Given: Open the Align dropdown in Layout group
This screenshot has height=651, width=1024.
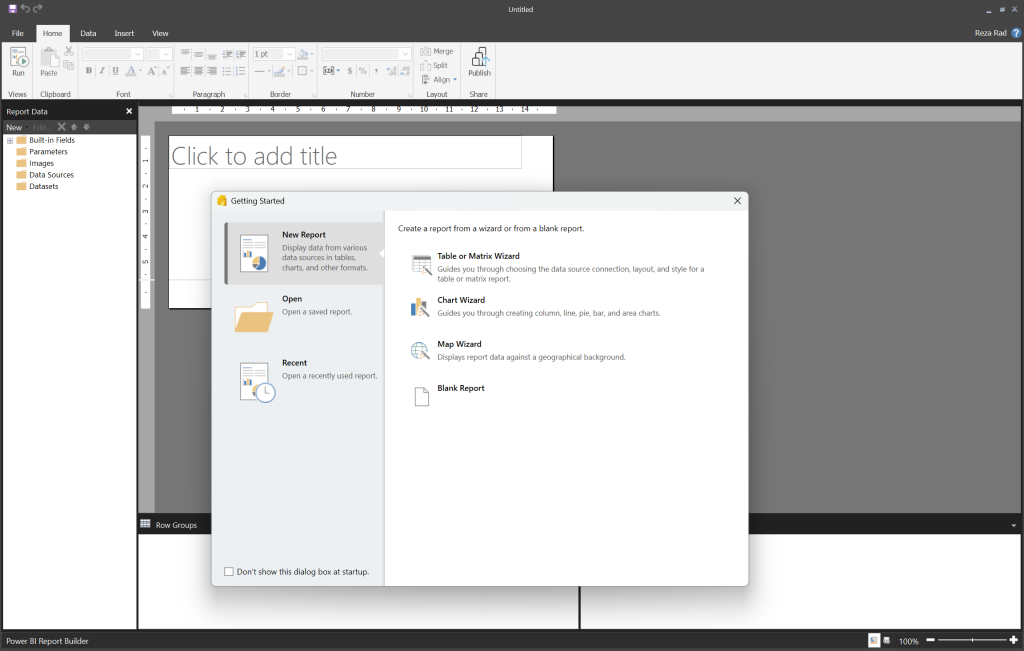Looking at the screenshot, I should click(441, 80).
